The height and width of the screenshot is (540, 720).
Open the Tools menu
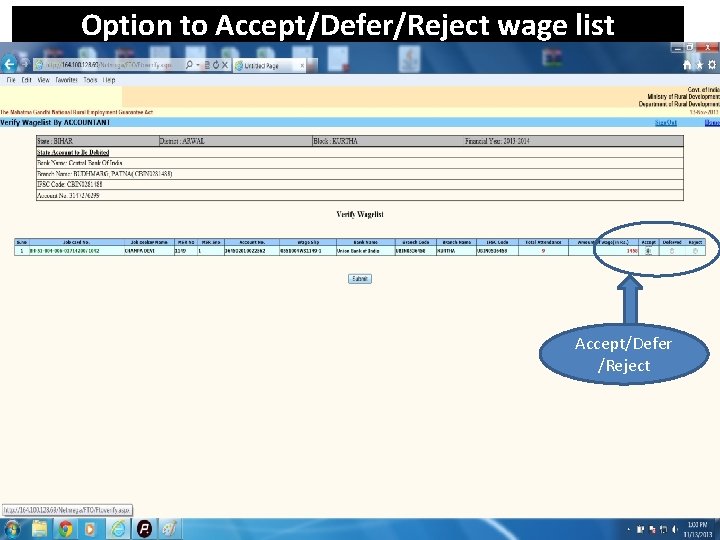[x=90, y=80]
